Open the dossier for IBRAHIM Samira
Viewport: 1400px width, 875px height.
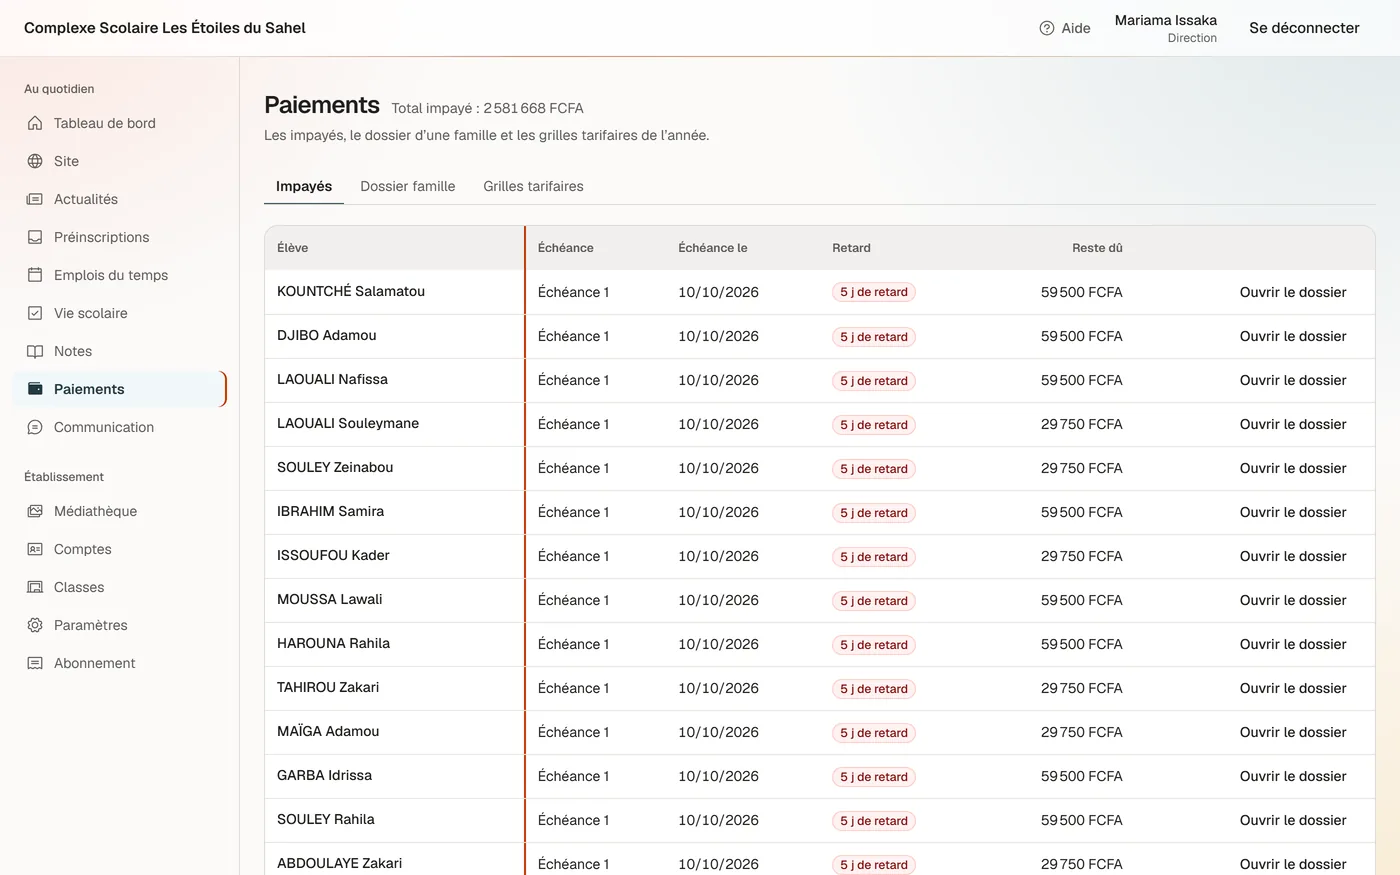[x=1293, y=512]
